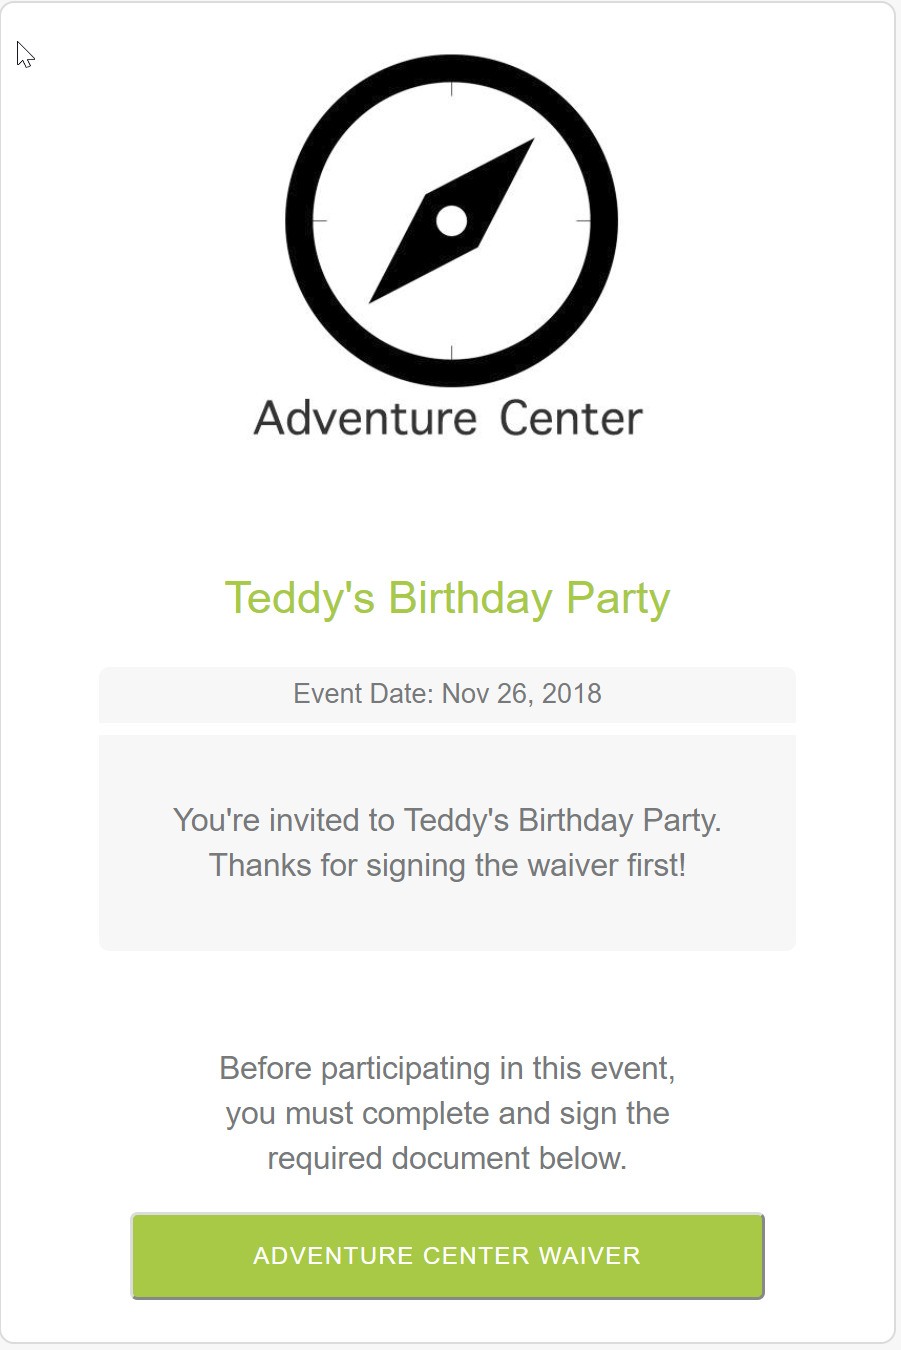Click the tip of the compass needle pointing northeast
The image size is (901, 1350).
coord(529,144)
